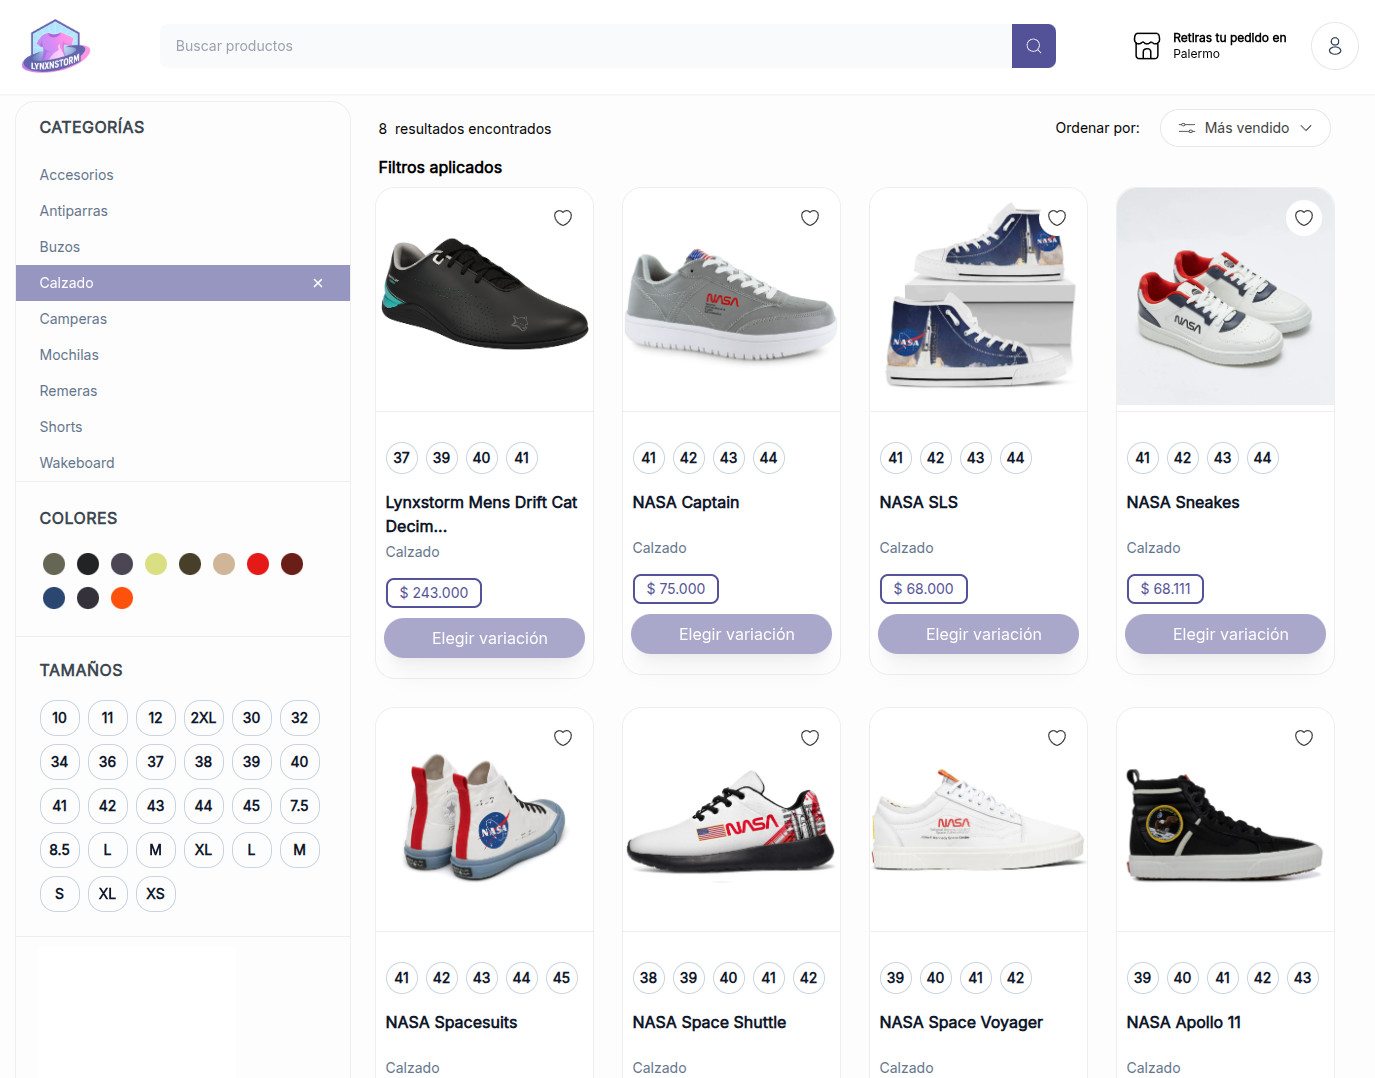The height and width of the screenshot is (1078, 1375).
Task: Select the Mochilas category
Action: [69, 355]
